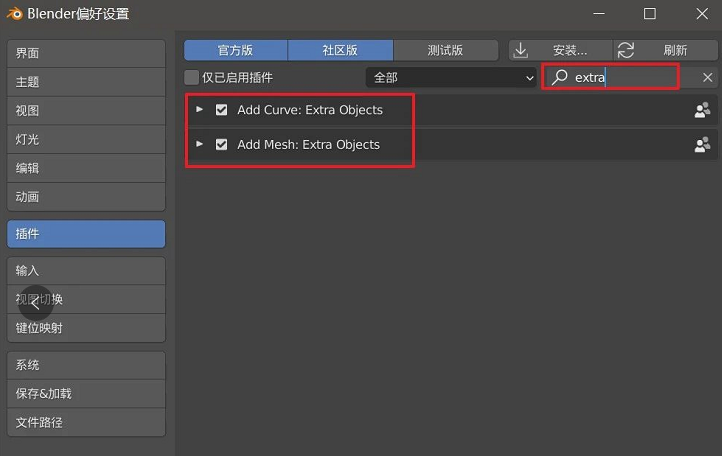Image resolution: width=722 pixels, height=456 pixels.
Task: Open the 键位映射 preferences section
Action: [x=86, y=328]
